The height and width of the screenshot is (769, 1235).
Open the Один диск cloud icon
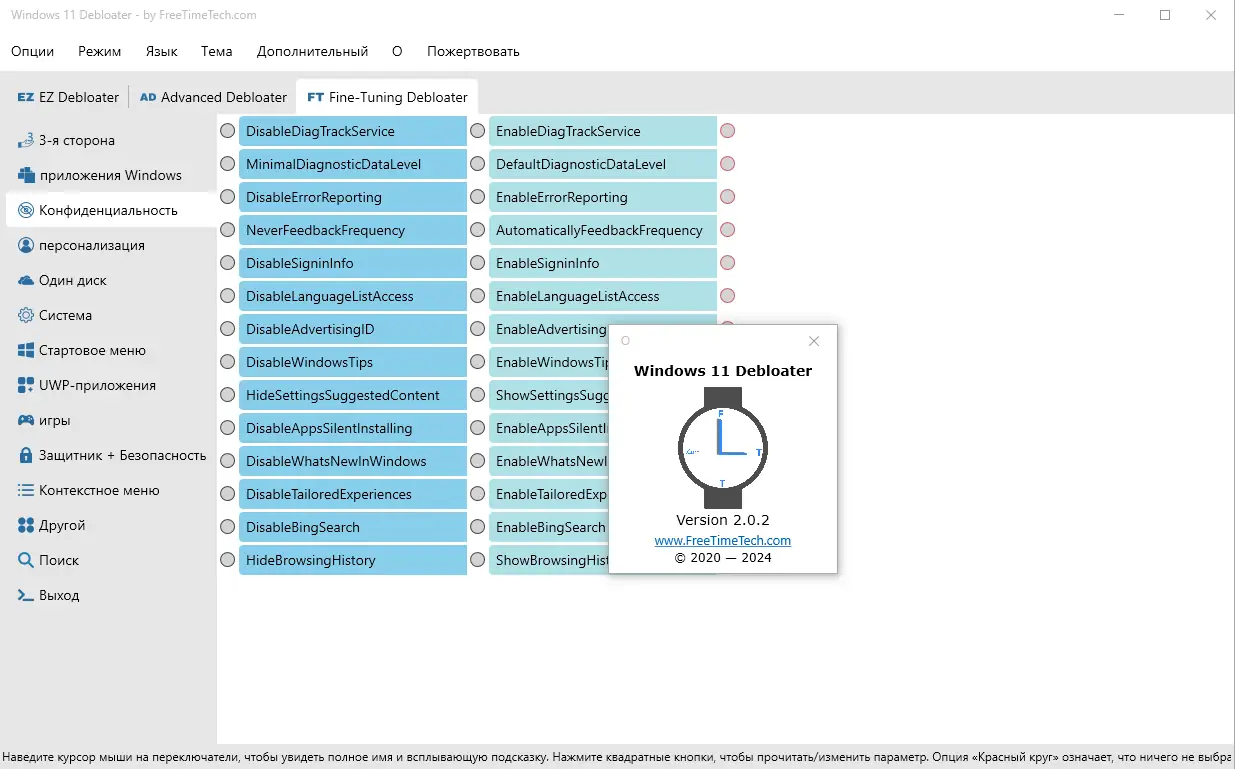coord(26,280)
